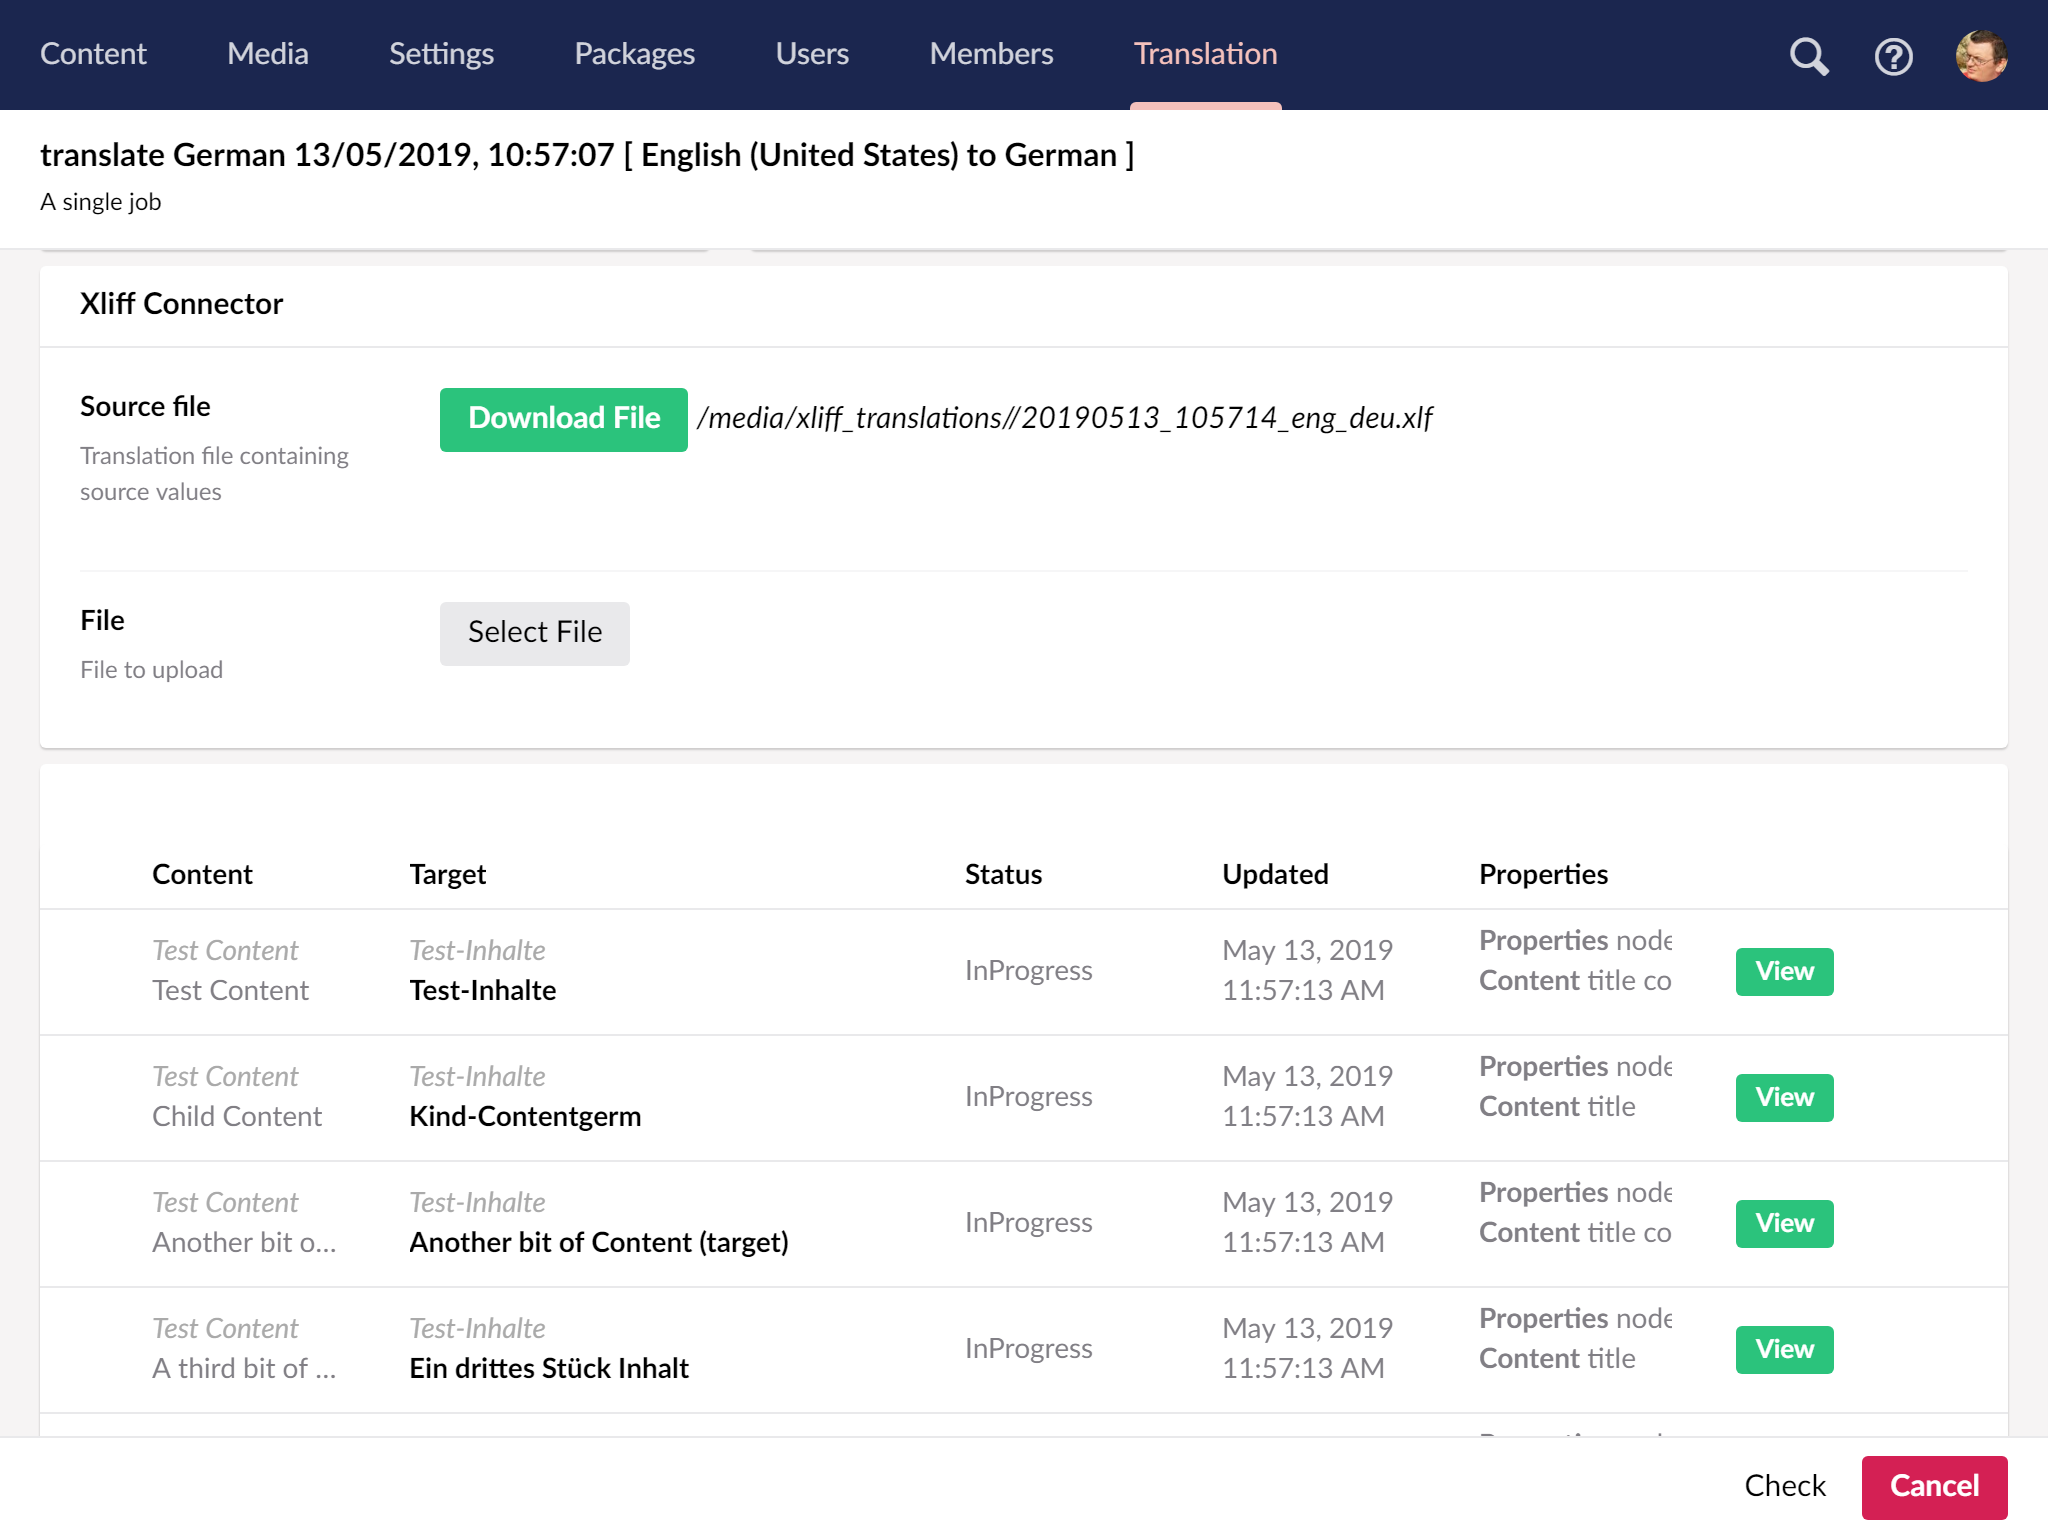View the Kind-Contentgerm row

(x=1783, y=1097)
